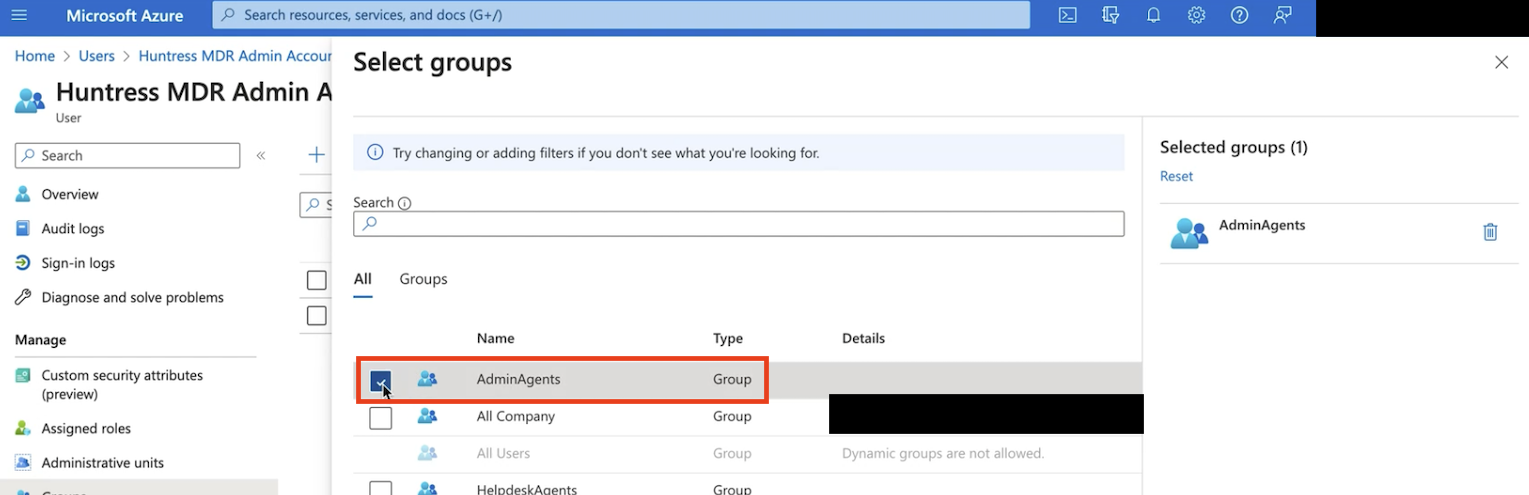Click the Assigned roles sidebar icon
The height and width of the screenshot is (495, 1529).
pos(23,428)
